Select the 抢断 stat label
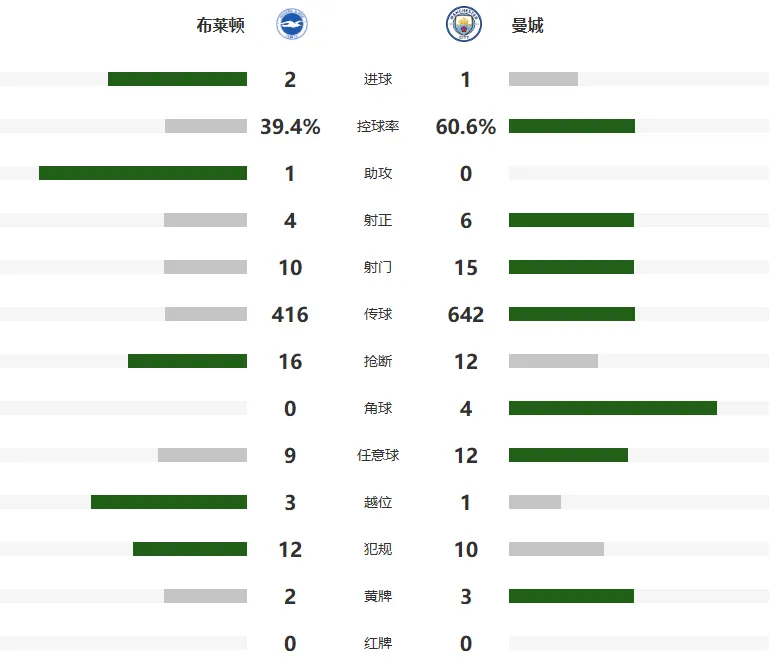The image size is (781, 670). point(378,361)
